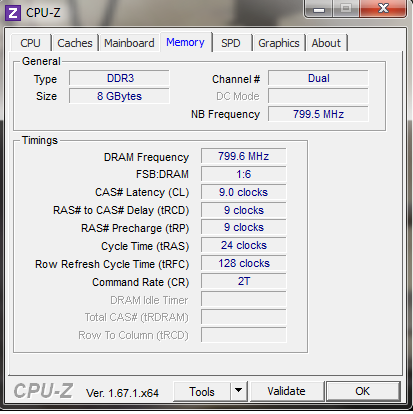Image resolution: width=413 pixels, height=414 pixels.
Task: Click the DRAM Frequency label
Action: (x=146, y=157)
